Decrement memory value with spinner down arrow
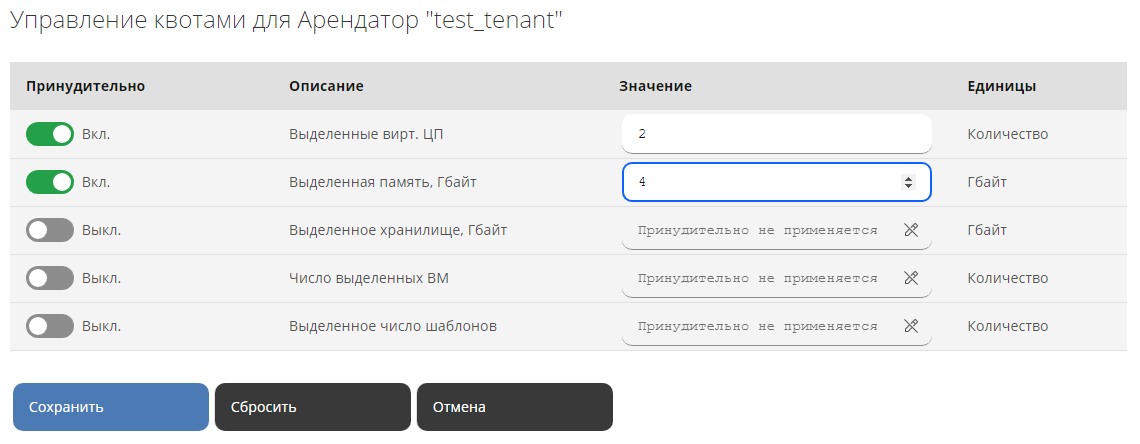The width and height of the screenshot is (1140, 444). 908,186
